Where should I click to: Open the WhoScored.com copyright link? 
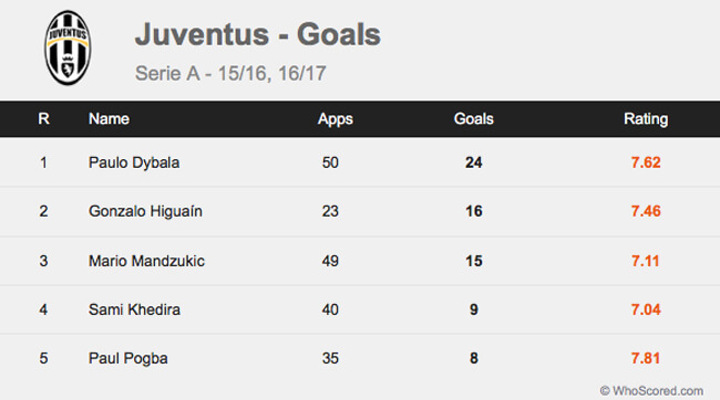pyautogui.click(x=652, y=391)
